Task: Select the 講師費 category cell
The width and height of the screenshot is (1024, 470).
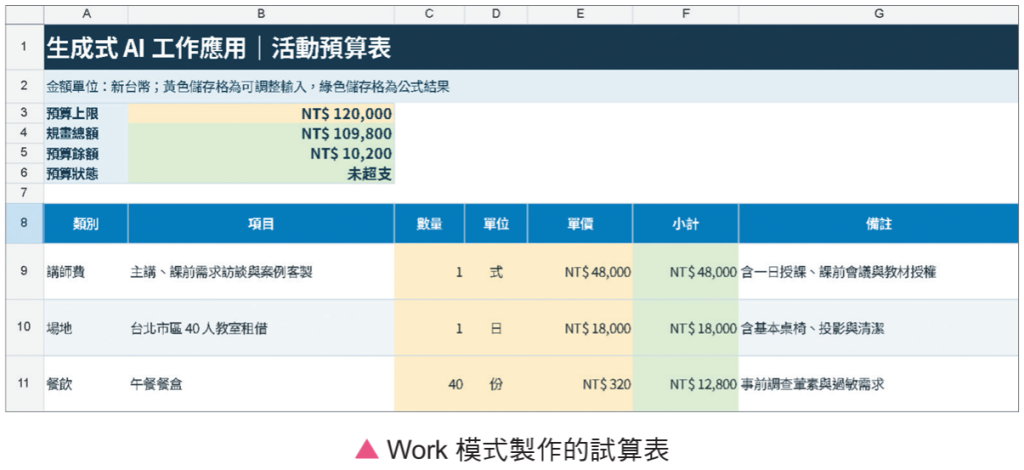Action: point(86,272)
